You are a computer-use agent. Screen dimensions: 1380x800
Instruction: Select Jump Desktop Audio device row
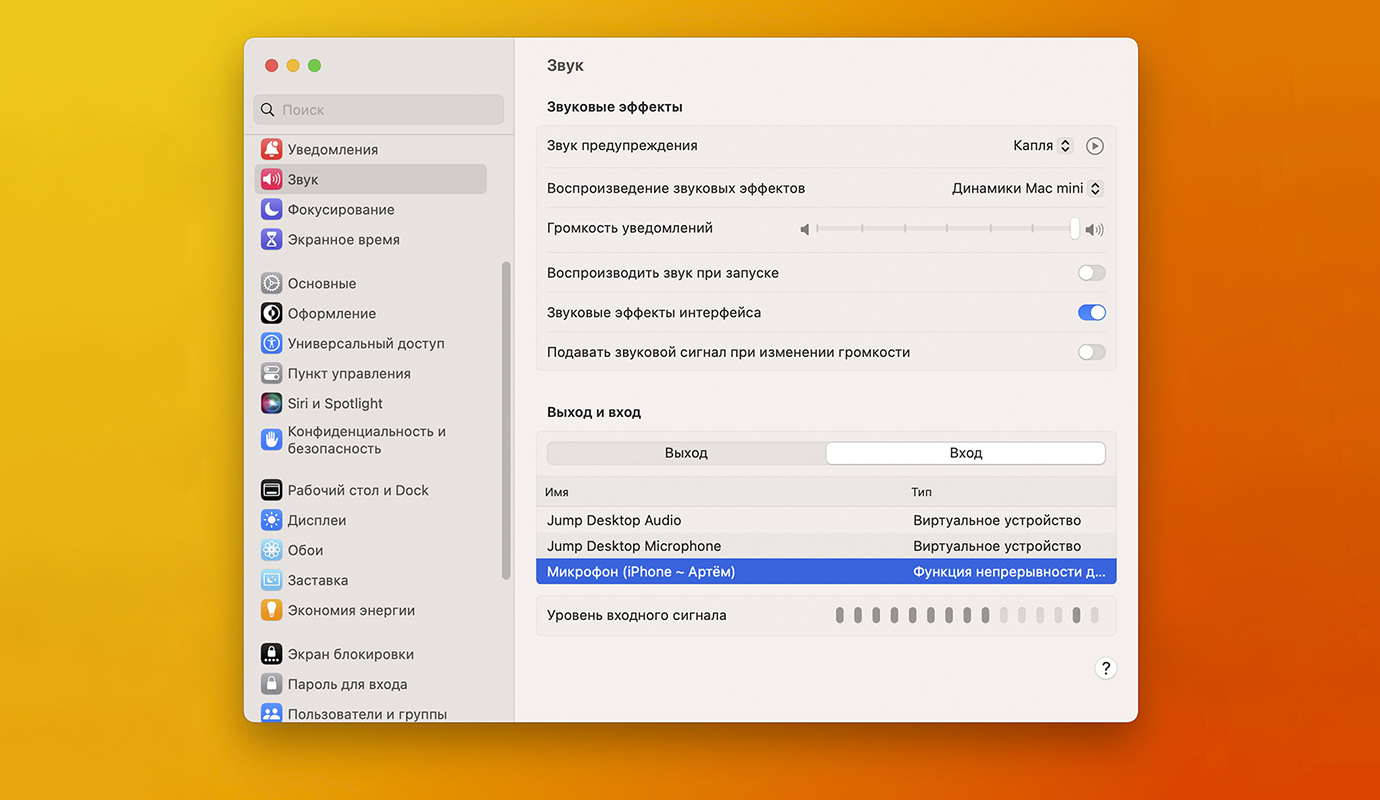(826, 520)
